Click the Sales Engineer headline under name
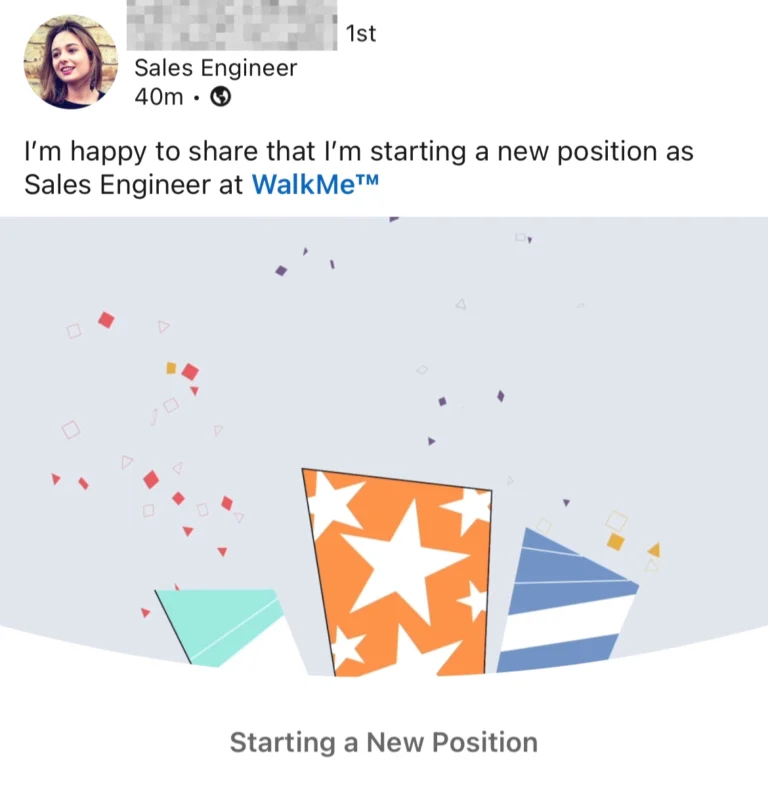The image size is (768, 805). click(x=216, y=68)
